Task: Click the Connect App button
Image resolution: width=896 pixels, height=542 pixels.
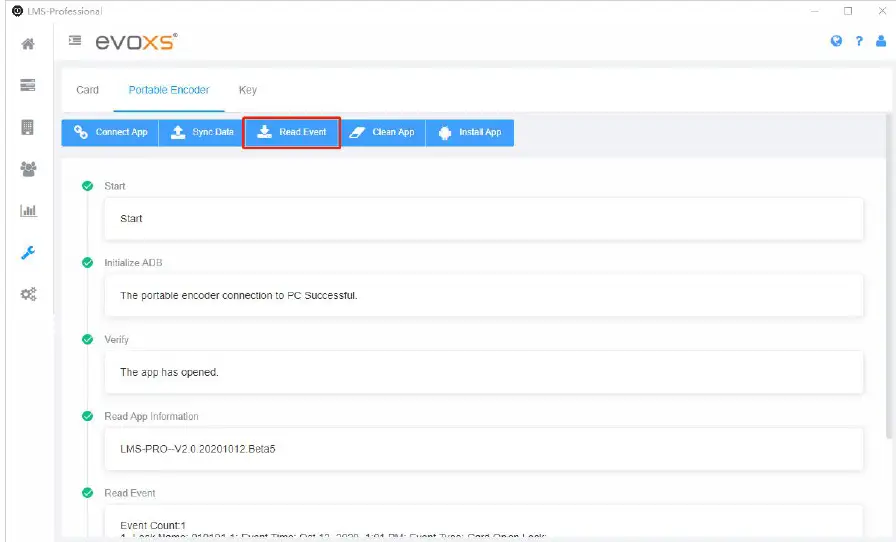Action: (110, 132)
